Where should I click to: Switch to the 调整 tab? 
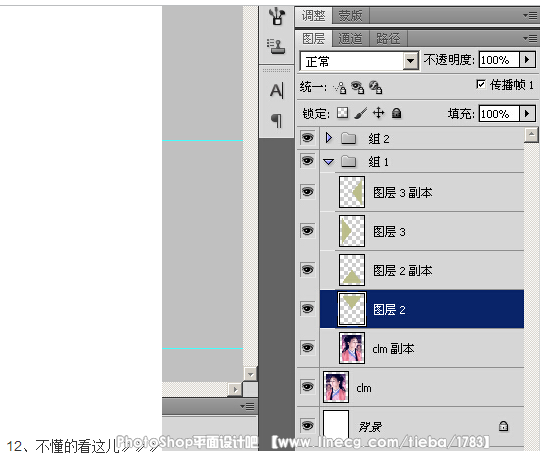[x=313, y=16]
